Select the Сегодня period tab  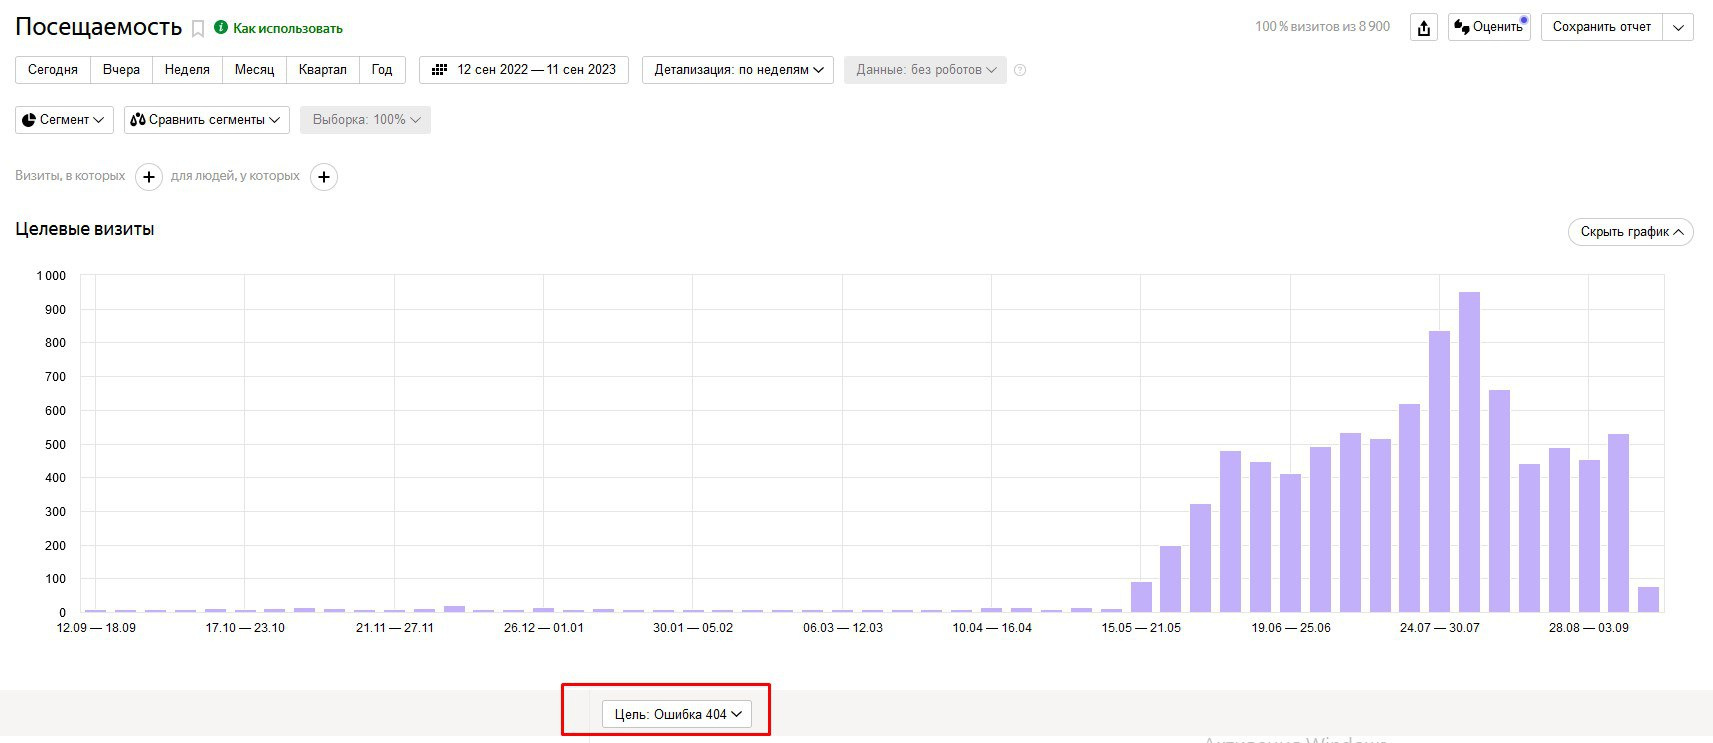pos(53,70)
